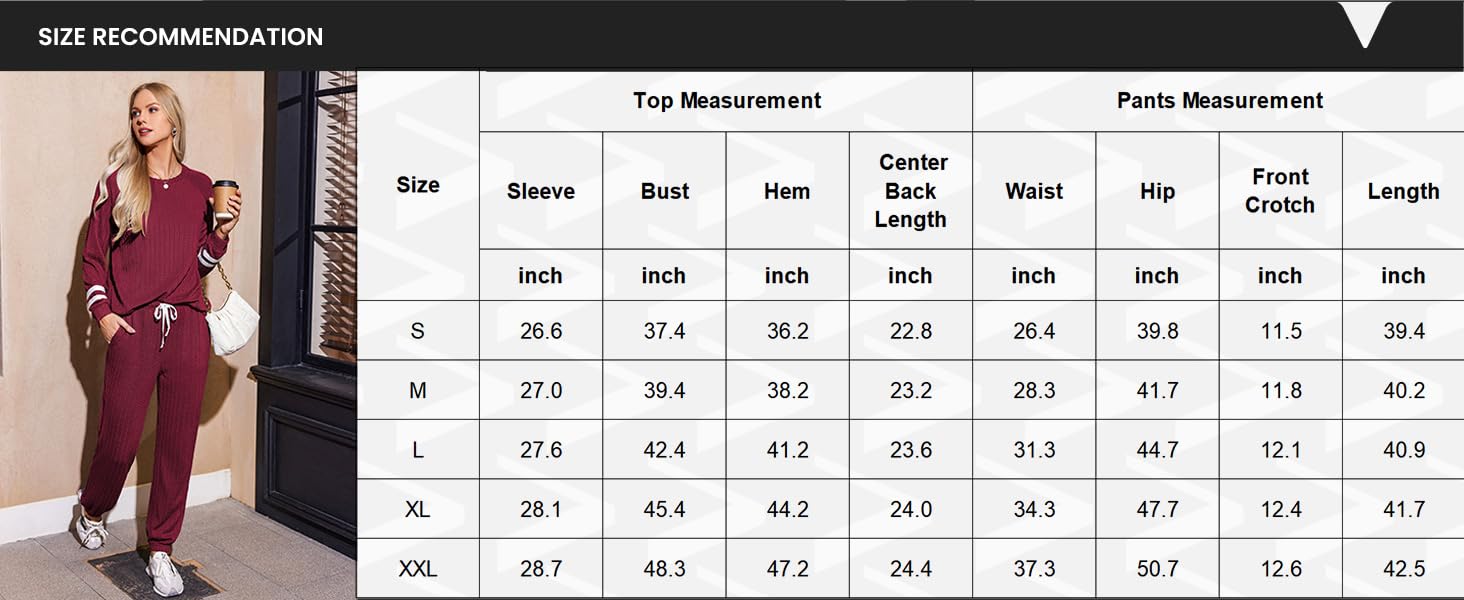Viewport: 1464px width, 600px height.
Task: Select the XXL size row label
Action: 418,569
